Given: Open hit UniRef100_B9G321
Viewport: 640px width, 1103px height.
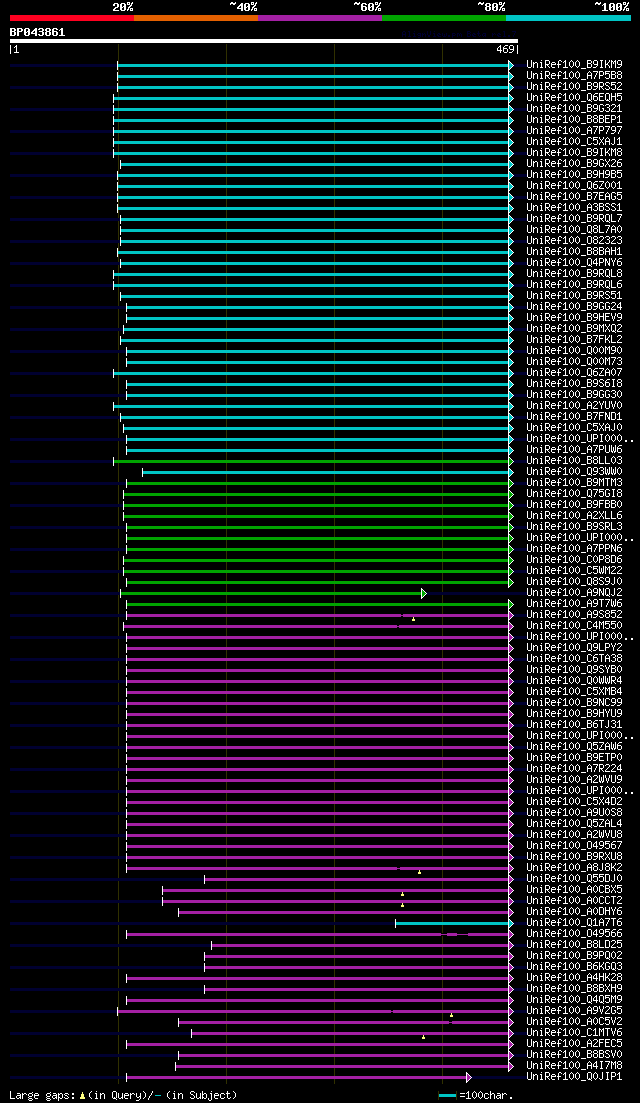Looking at the screenshot, I should pos(574,108).
